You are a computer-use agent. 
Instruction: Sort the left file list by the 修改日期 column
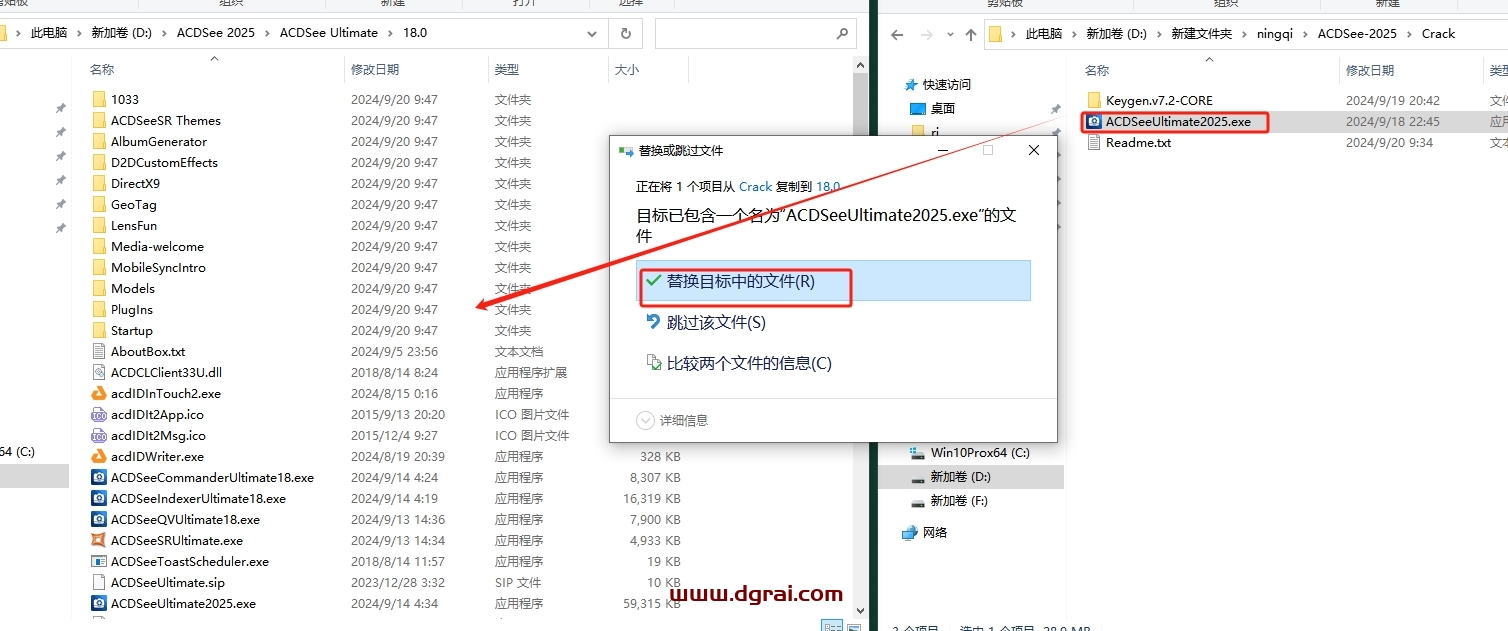(375, 70)
